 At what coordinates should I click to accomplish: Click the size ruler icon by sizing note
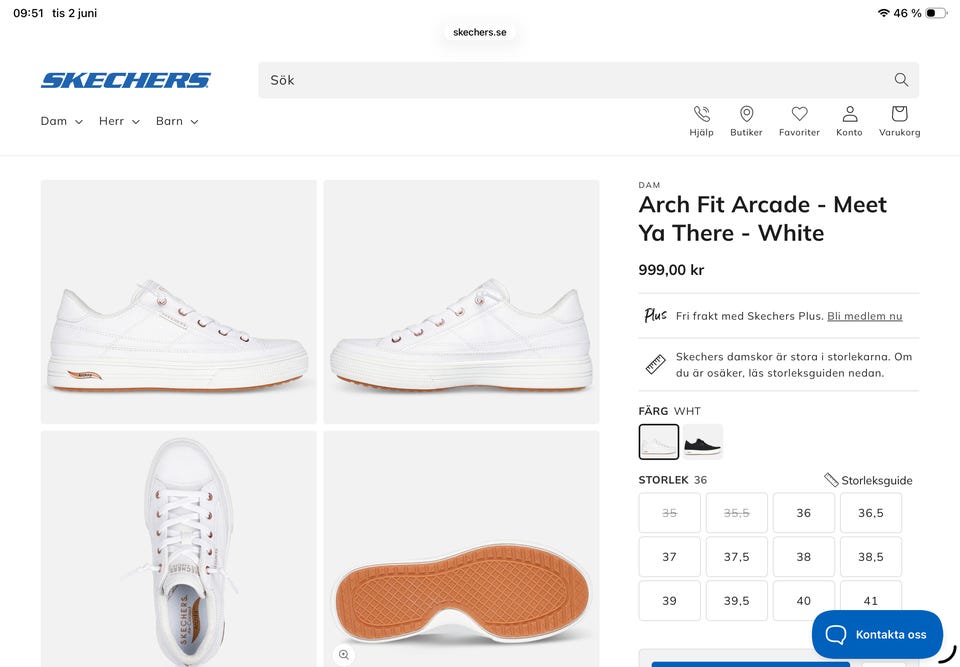(655, 364)
